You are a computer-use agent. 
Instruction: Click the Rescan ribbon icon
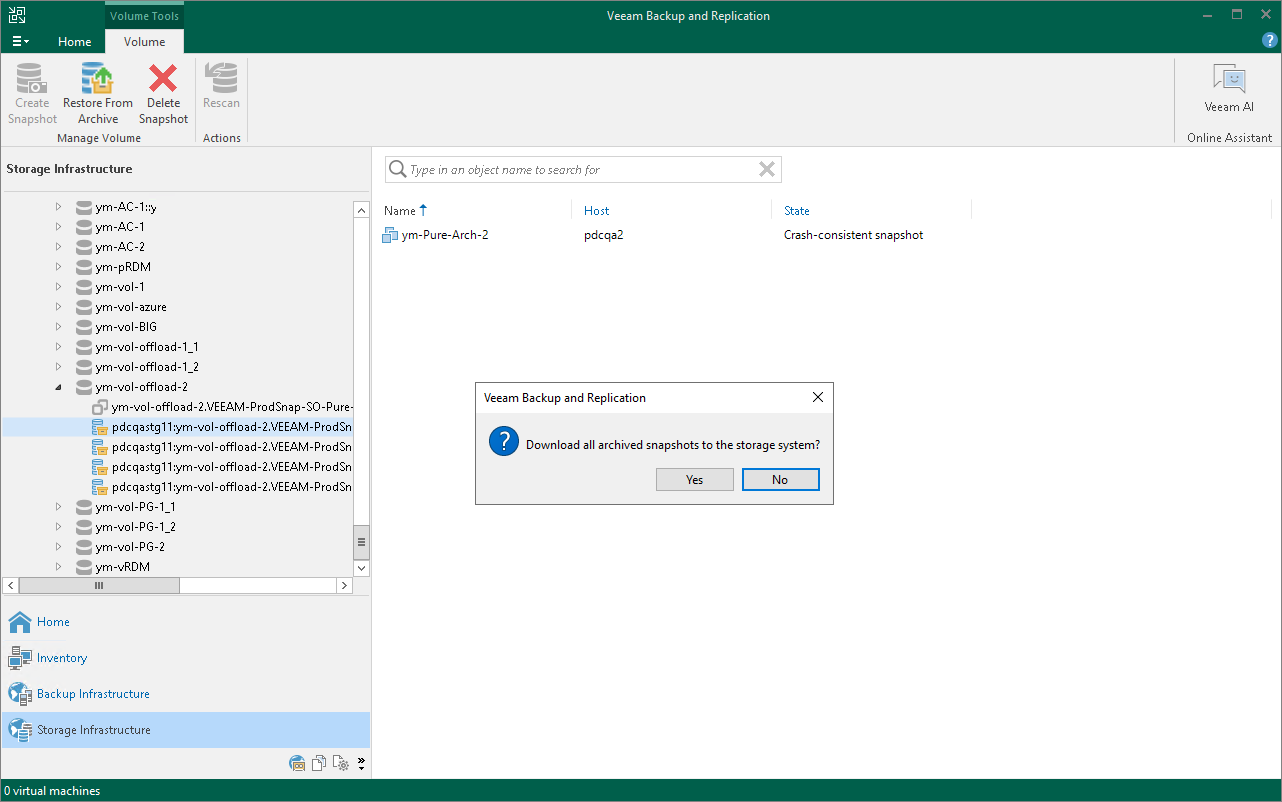(x=221, y=78)
